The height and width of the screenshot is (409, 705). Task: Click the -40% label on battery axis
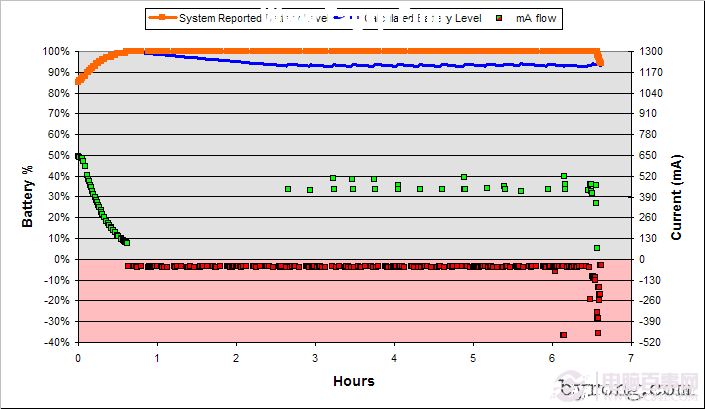click(x=57, y=342)
